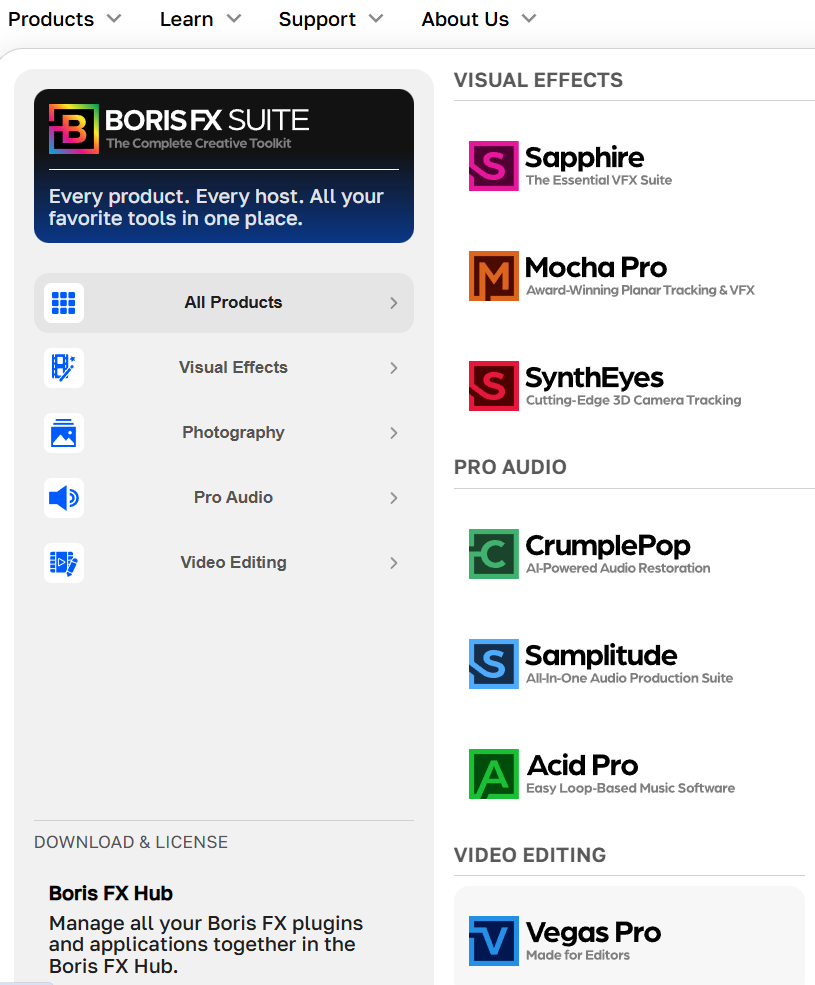
Task: Expand the Products menu chevron
Action: (x=114, y=19)
